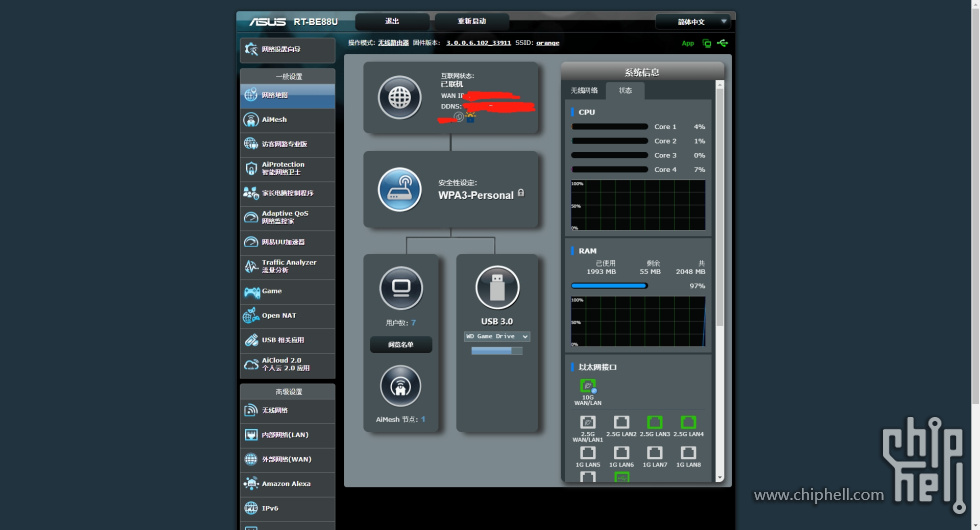Click the AiMesh node house icon
Image resolution: width=980 pixels, height=530 pixels.
click(x=401, y=386)
